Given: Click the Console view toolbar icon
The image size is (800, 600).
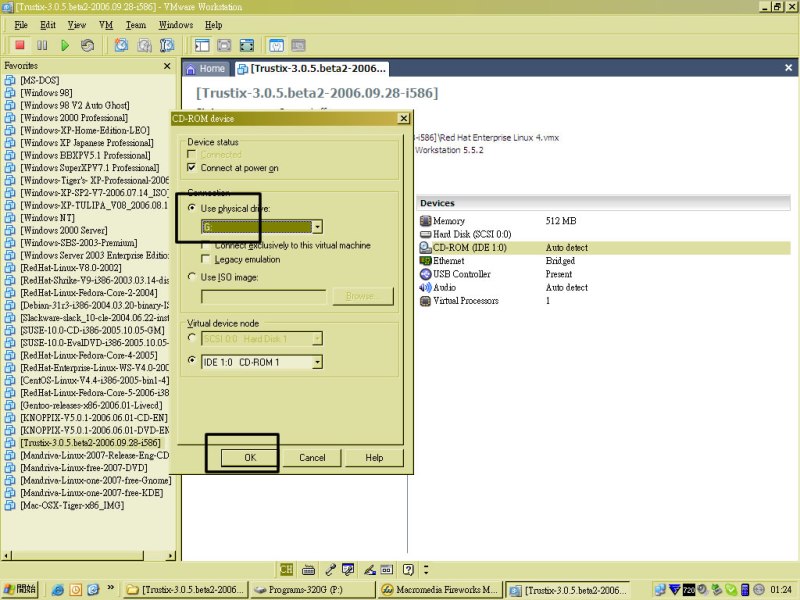Looking at the screenshot, I should pos(298,45).
